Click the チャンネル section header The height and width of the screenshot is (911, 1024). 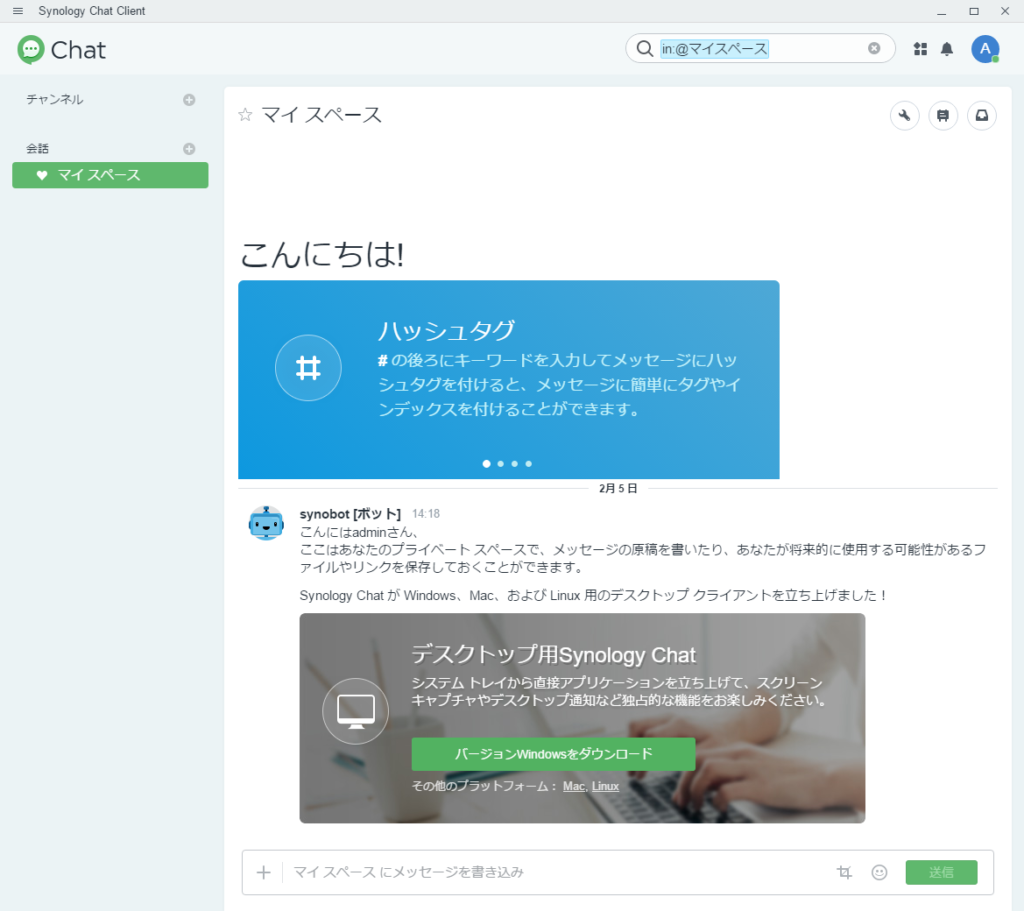(55, 99)
